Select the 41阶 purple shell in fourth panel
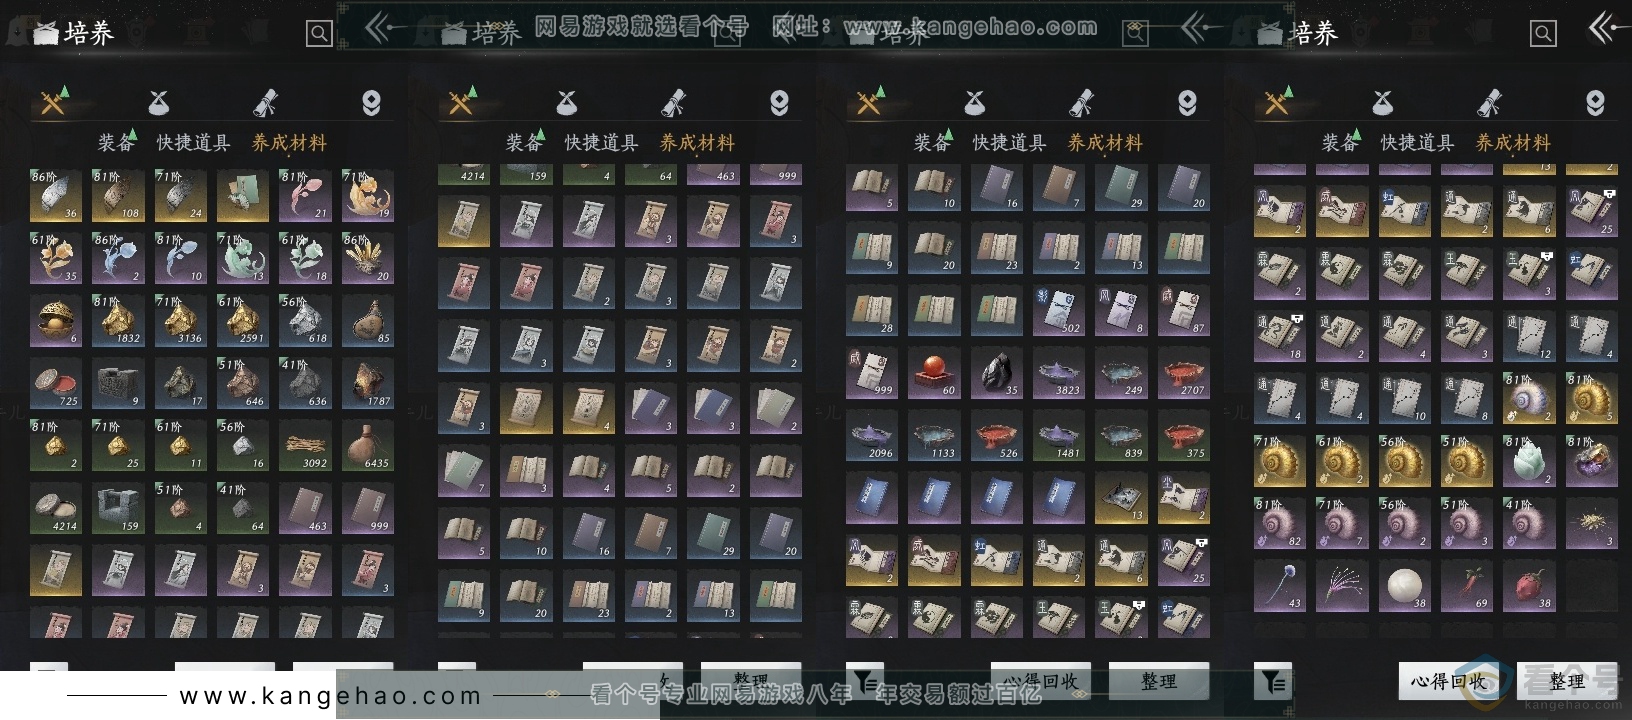Viewport: 1632px width, 720px height. pyautogui.click(x=1529, y=523)
